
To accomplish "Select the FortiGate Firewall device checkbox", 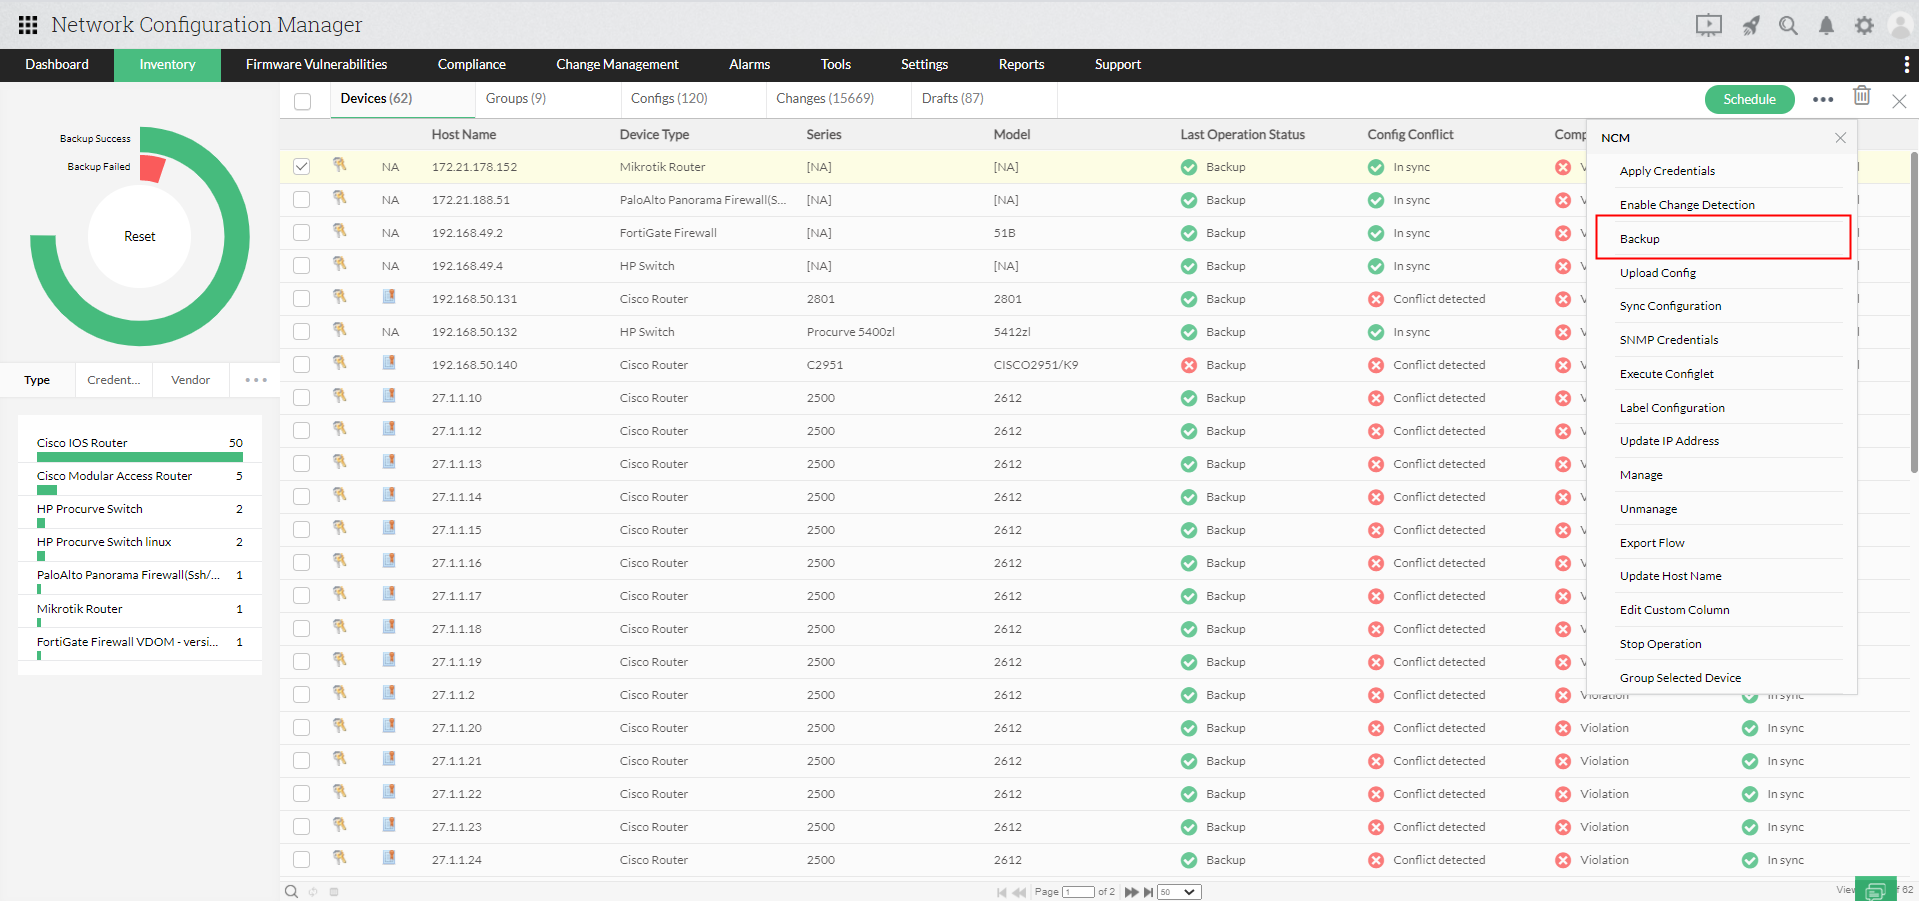I will 301,232.
